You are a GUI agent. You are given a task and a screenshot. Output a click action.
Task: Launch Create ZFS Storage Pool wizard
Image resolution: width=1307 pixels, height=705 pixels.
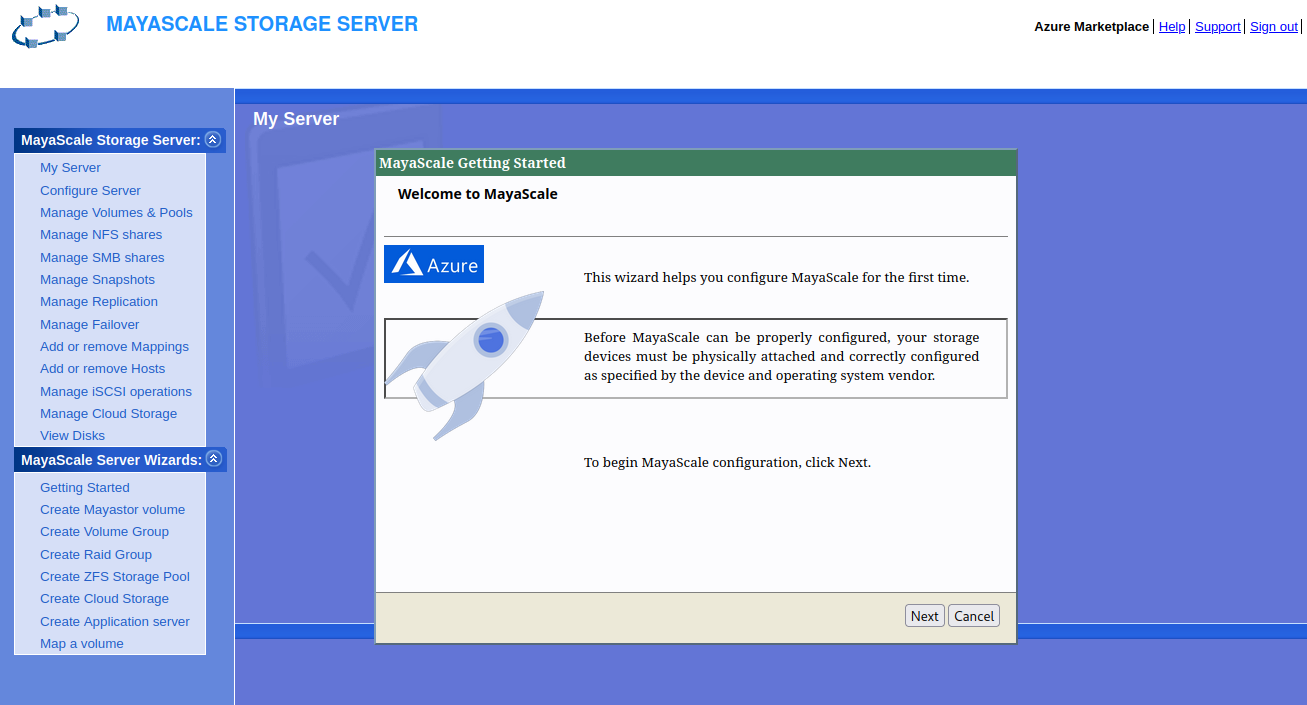tap(114, 577)
